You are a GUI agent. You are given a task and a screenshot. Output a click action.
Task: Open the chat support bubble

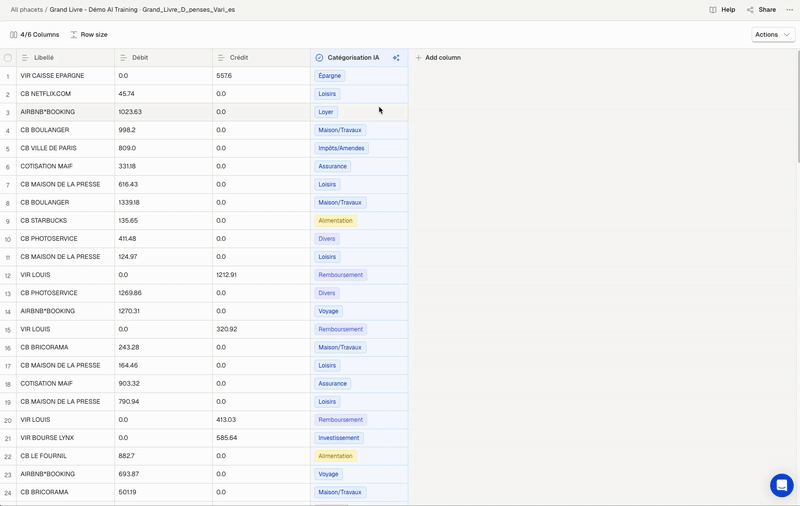(782, 485)
